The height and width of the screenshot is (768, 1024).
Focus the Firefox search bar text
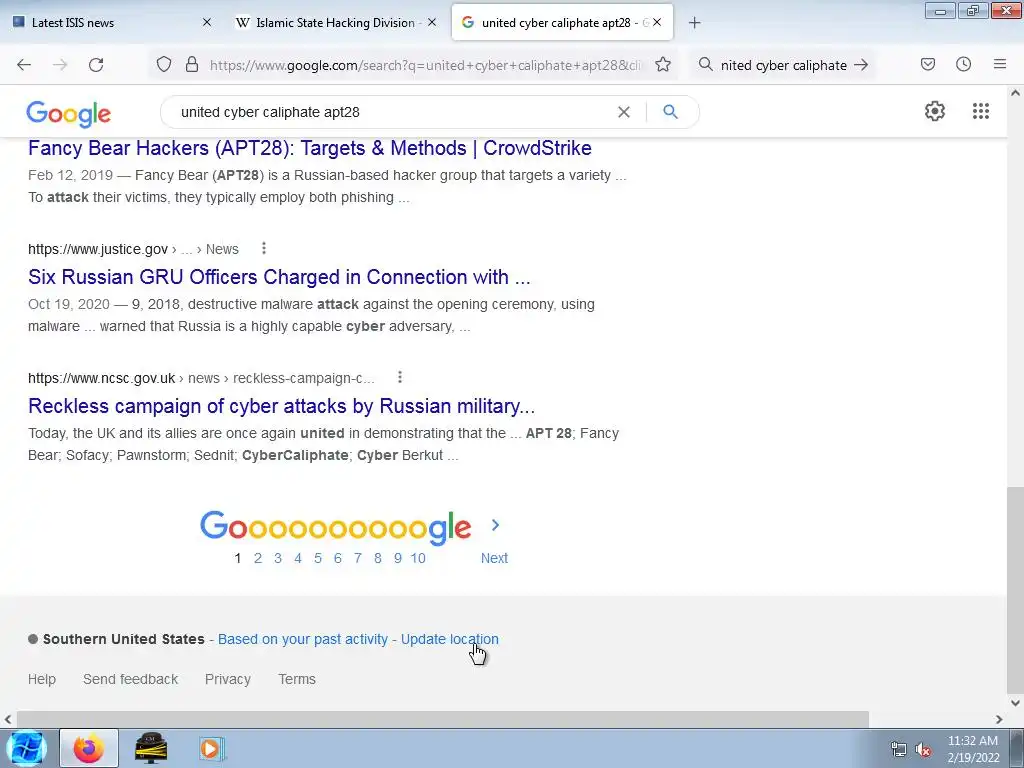[784, 65]
